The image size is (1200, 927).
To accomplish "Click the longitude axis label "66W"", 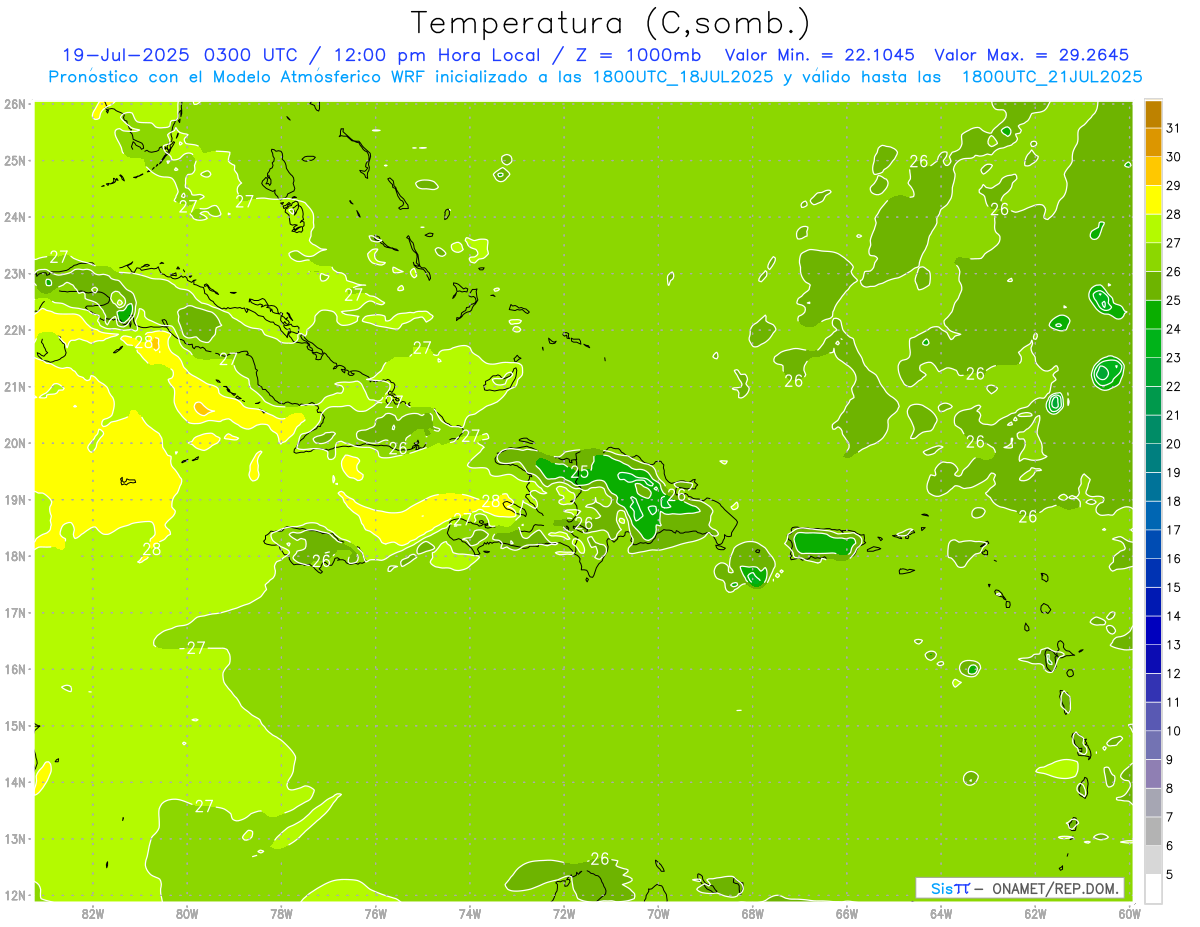I will pyautogui.click(x=847, y=913).
